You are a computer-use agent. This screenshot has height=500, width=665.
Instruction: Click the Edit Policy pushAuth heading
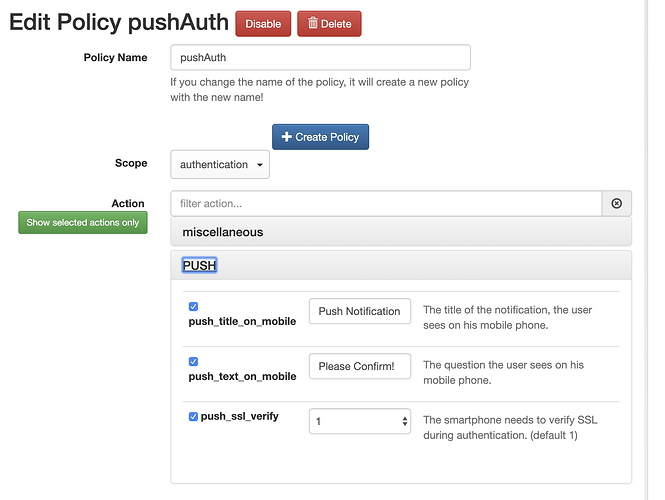point(119,22)
